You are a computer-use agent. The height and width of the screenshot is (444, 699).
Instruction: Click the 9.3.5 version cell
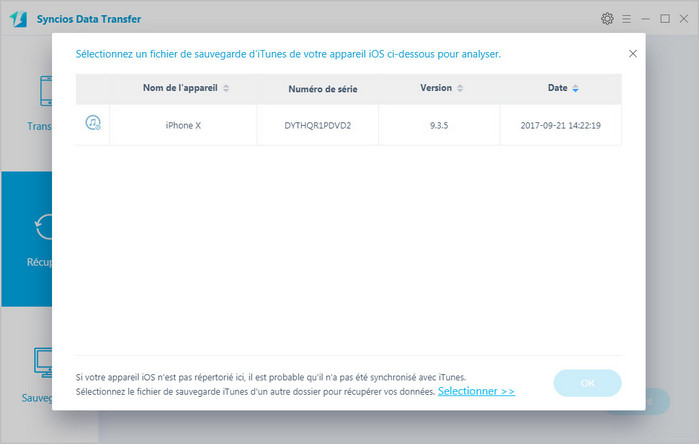click(x=436, y=124)
